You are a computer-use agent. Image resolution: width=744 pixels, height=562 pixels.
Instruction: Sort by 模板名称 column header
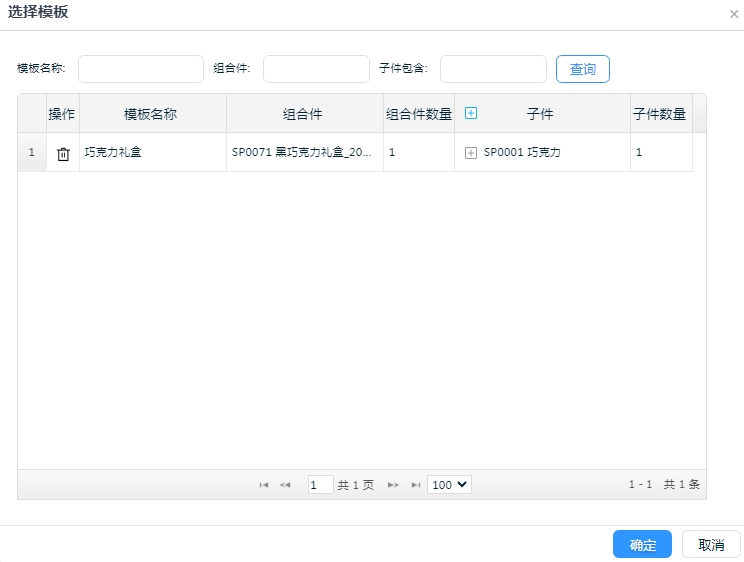pos(153,114)
